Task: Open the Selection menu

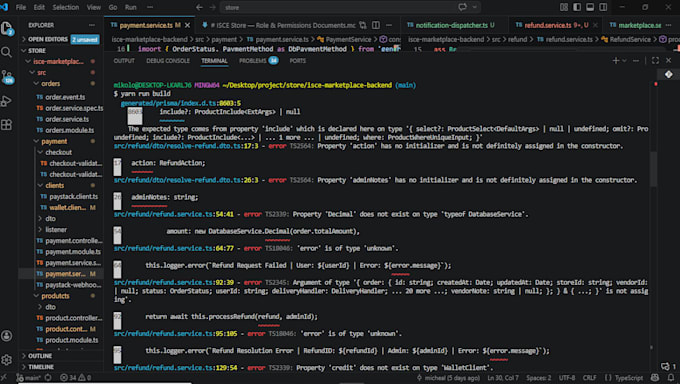Action: (65, 7)
